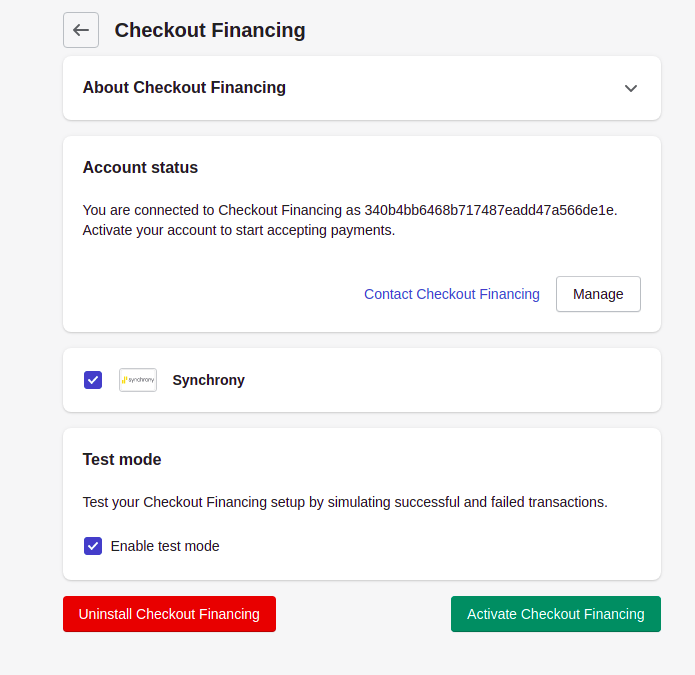Click the test mode description text
Screen dimensions: 695x675
click(x=345, y=502)
